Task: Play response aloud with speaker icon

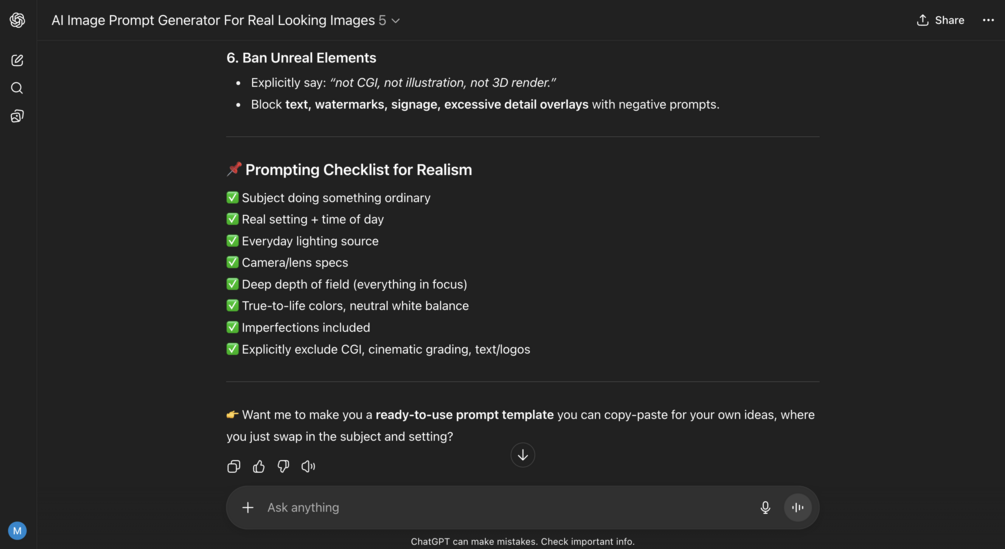Action: [308, 466]
